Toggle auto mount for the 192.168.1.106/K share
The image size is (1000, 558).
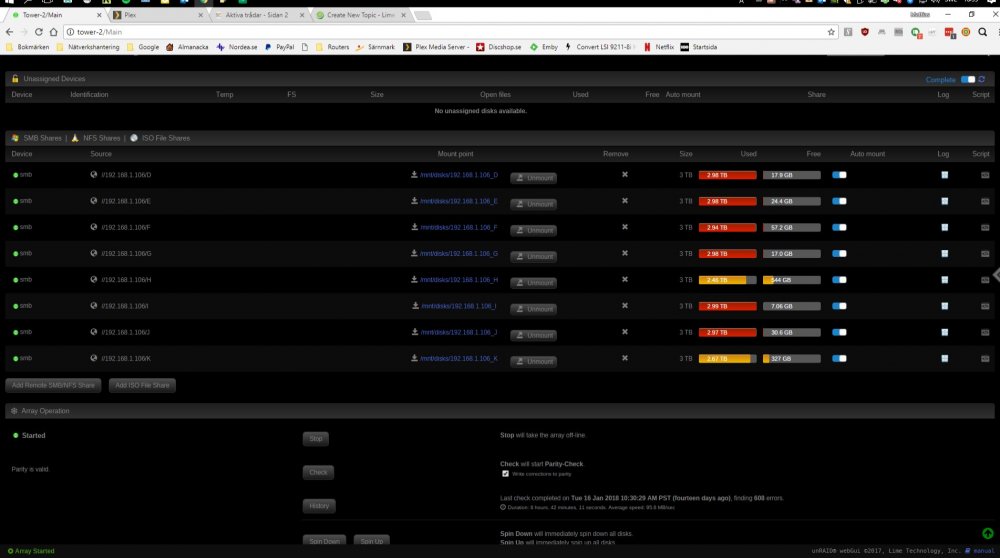click(x=839, y=358)
